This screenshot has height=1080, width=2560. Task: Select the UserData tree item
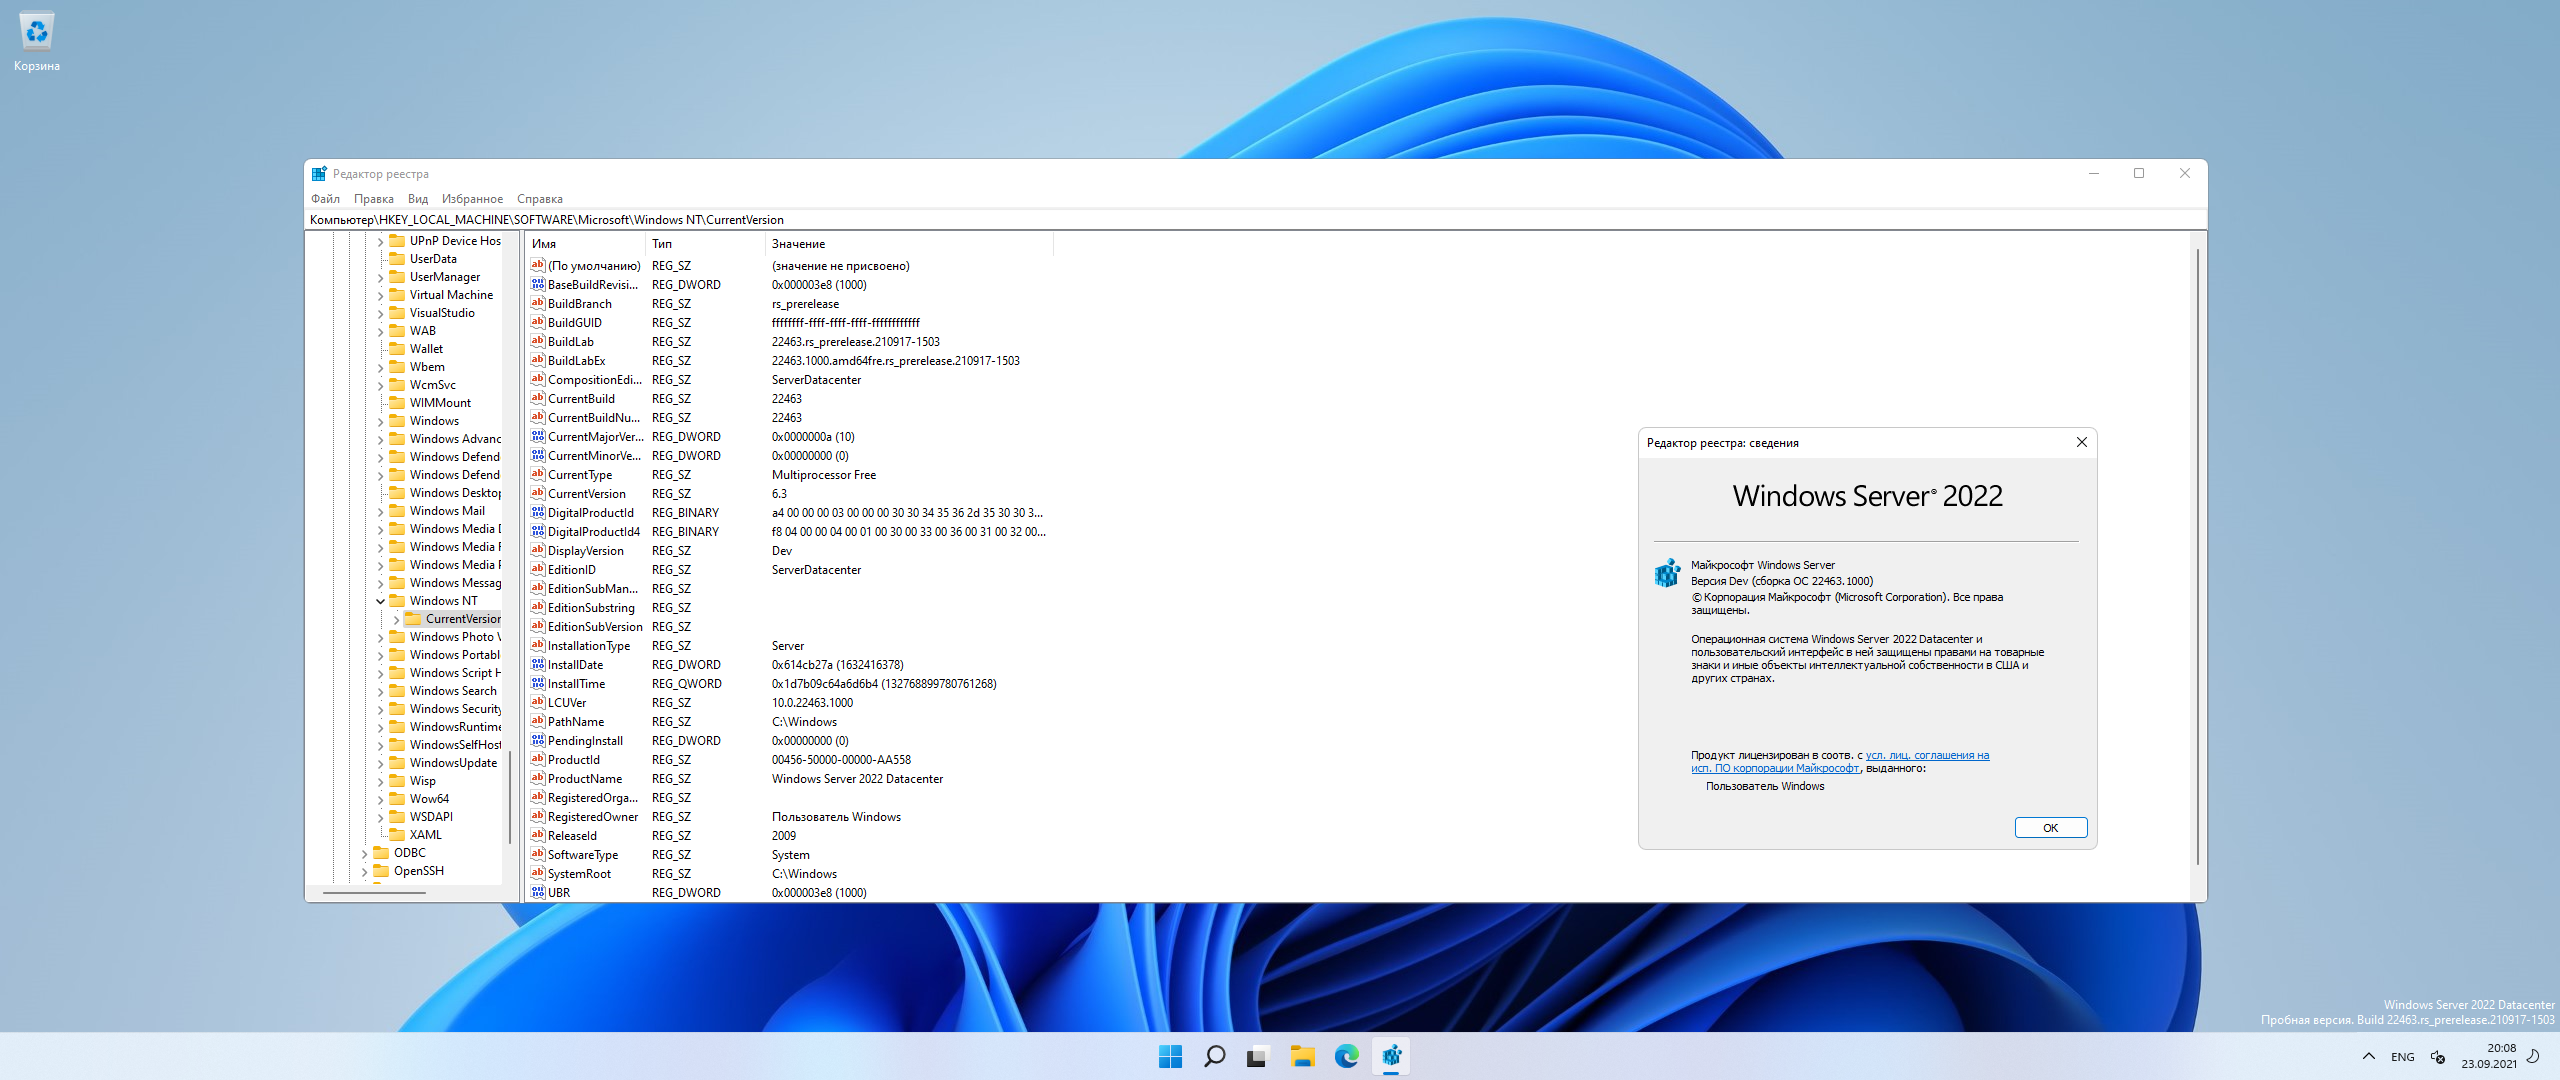pos(433,259)
